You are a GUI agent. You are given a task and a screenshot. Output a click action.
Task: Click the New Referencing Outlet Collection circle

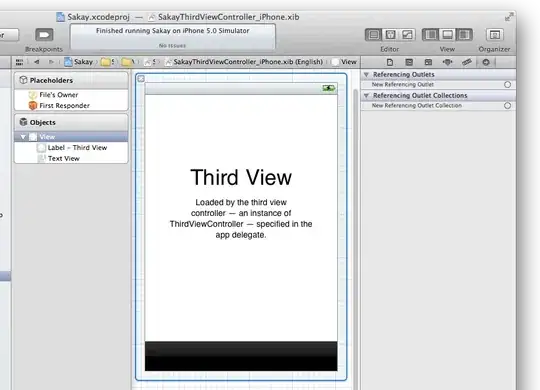pyautogui.click(x=507, y=105)
